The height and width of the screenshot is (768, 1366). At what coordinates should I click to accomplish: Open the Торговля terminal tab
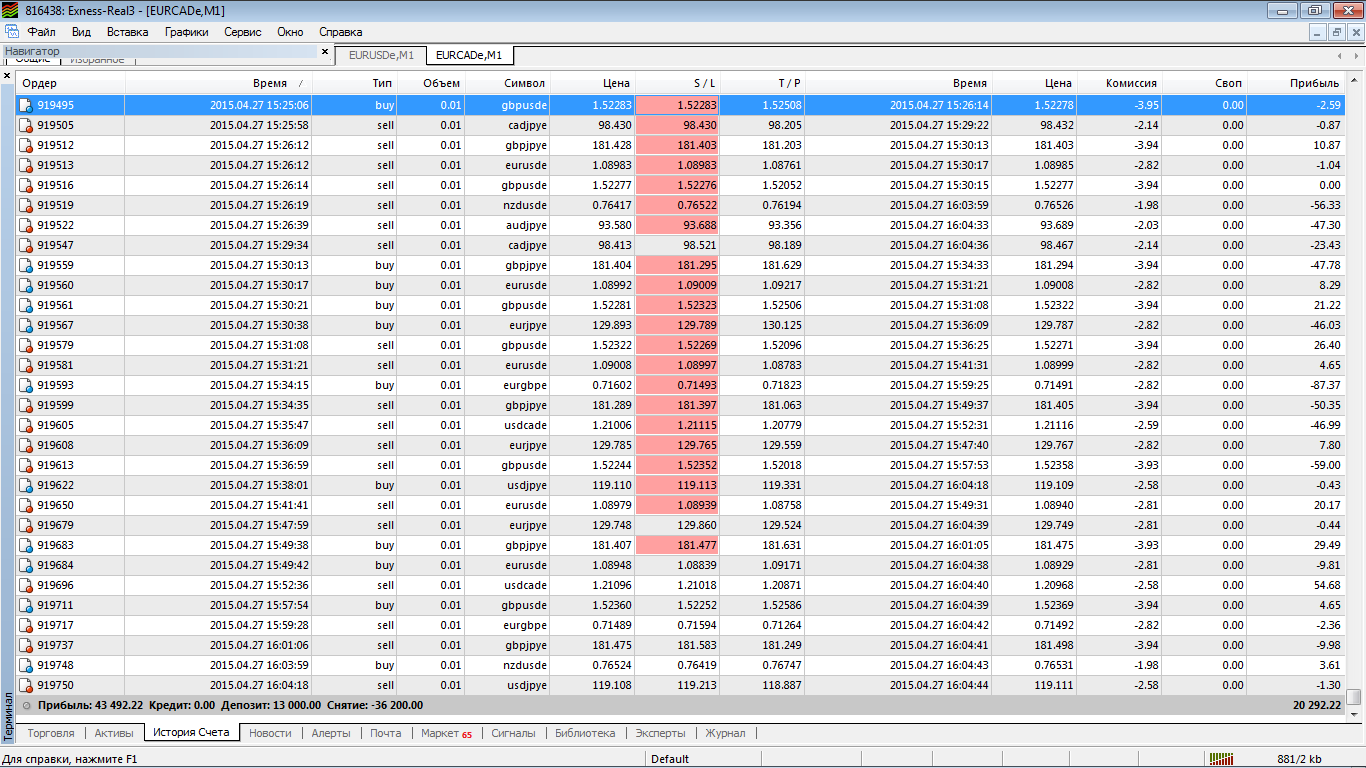(x=51, y=733)
